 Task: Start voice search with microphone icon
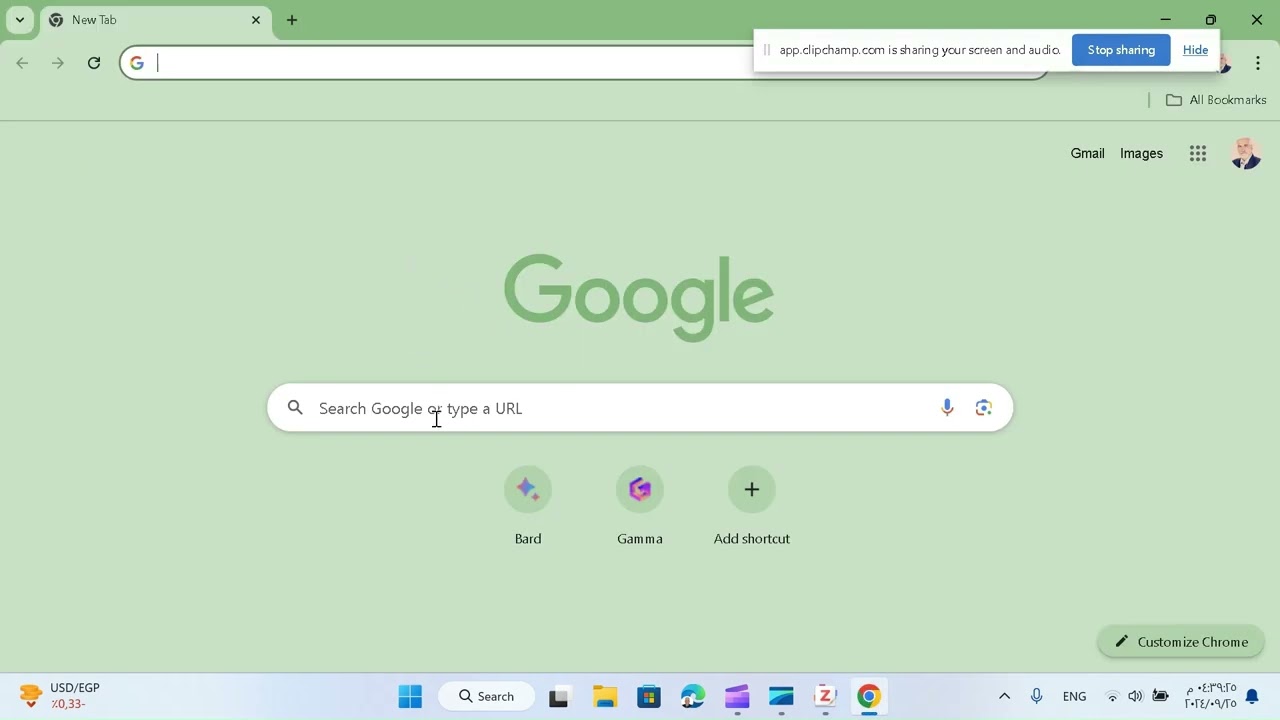pyautogui.click(x=947, y=408)
